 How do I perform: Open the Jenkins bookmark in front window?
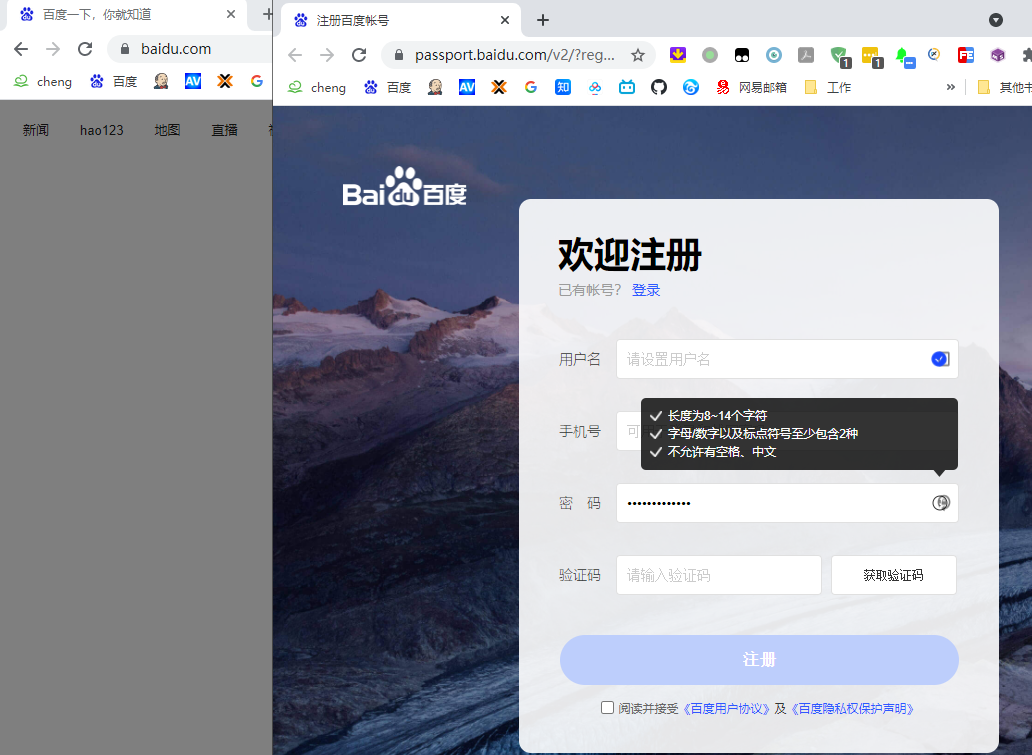[x=434, y=87]
